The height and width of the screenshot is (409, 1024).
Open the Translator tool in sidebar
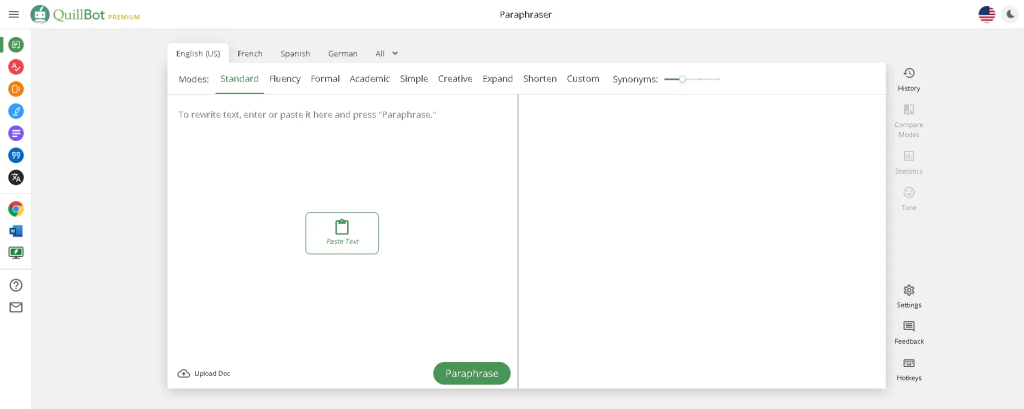point(16,177)
